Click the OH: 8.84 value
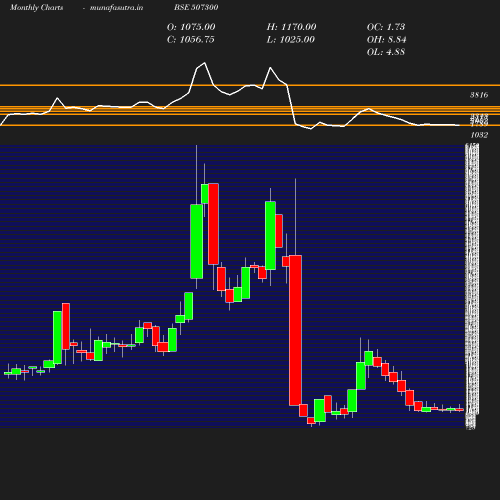This screenshot has width=500, height=500. tap(386, 40)
